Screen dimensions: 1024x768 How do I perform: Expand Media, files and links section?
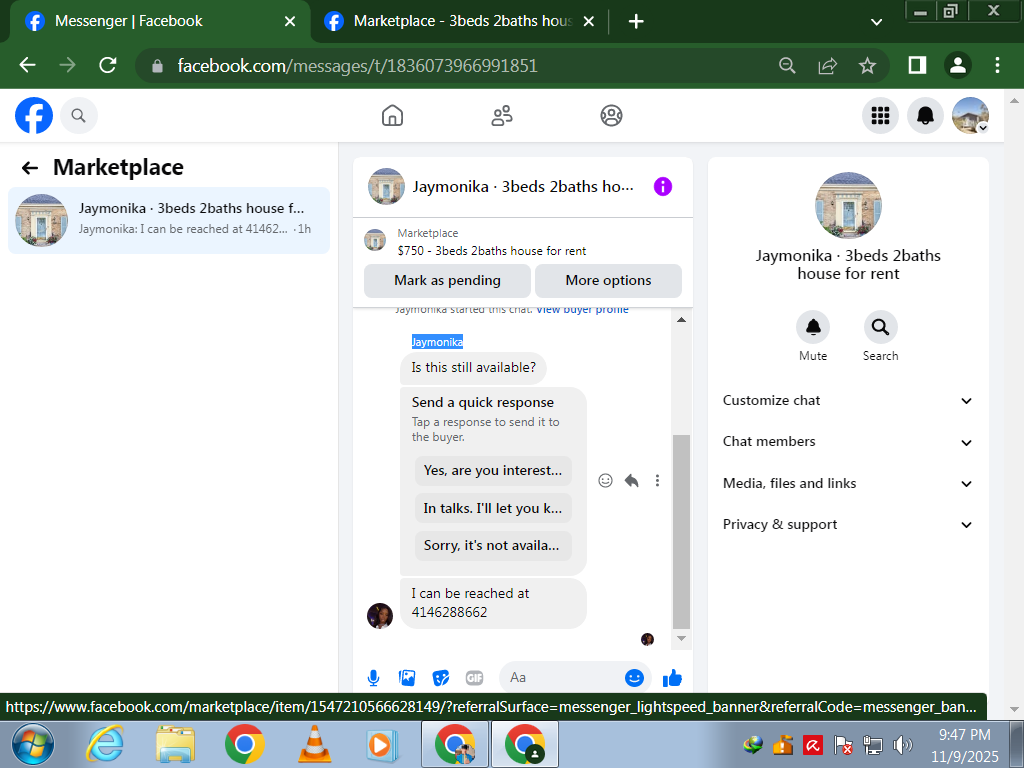coord(848,483)
